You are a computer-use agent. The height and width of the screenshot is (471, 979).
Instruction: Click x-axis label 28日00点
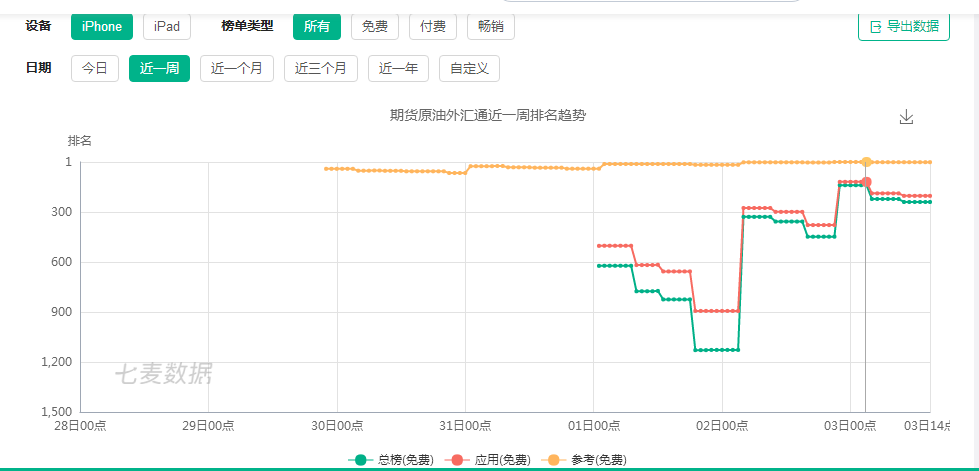[80, 425]
